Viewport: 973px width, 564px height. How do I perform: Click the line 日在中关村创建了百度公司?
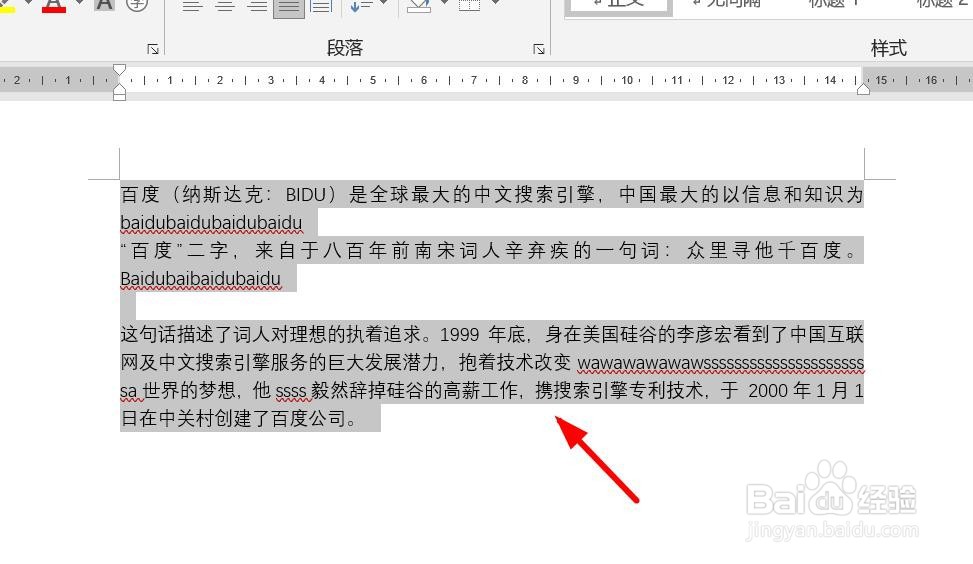click(238, 419)
